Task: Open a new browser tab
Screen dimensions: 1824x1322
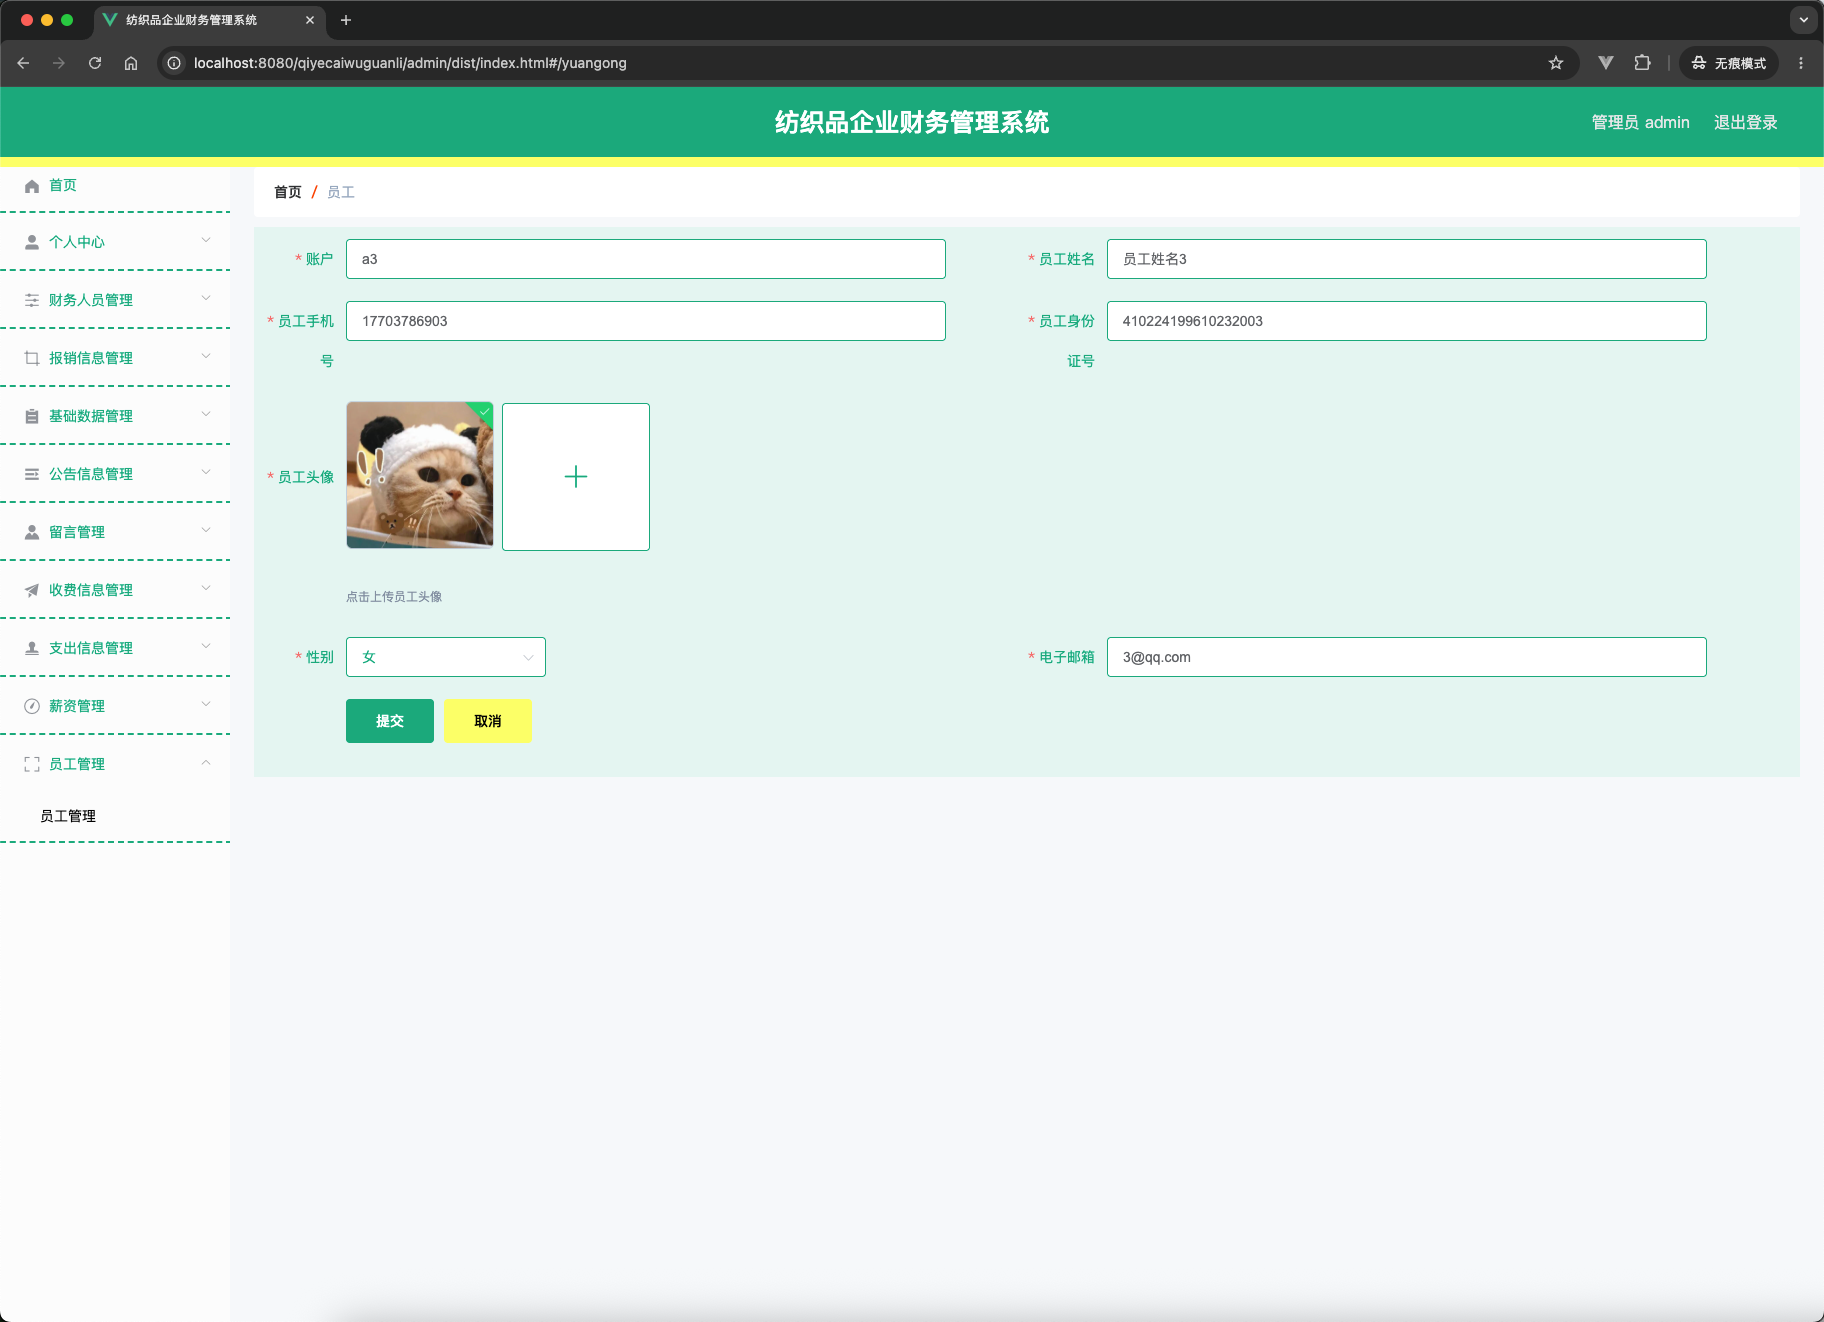Action: [346, 20]
